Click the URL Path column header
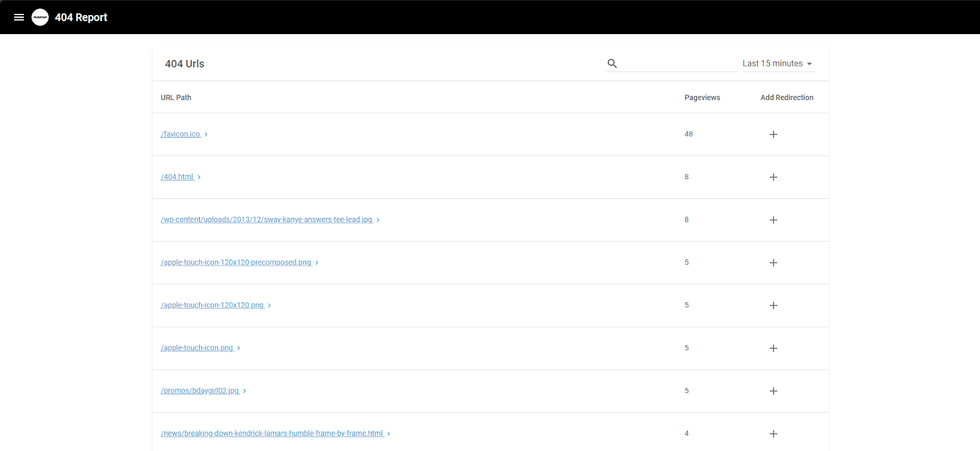This screenshot has width=980, height=451. [x=176, y=98]
